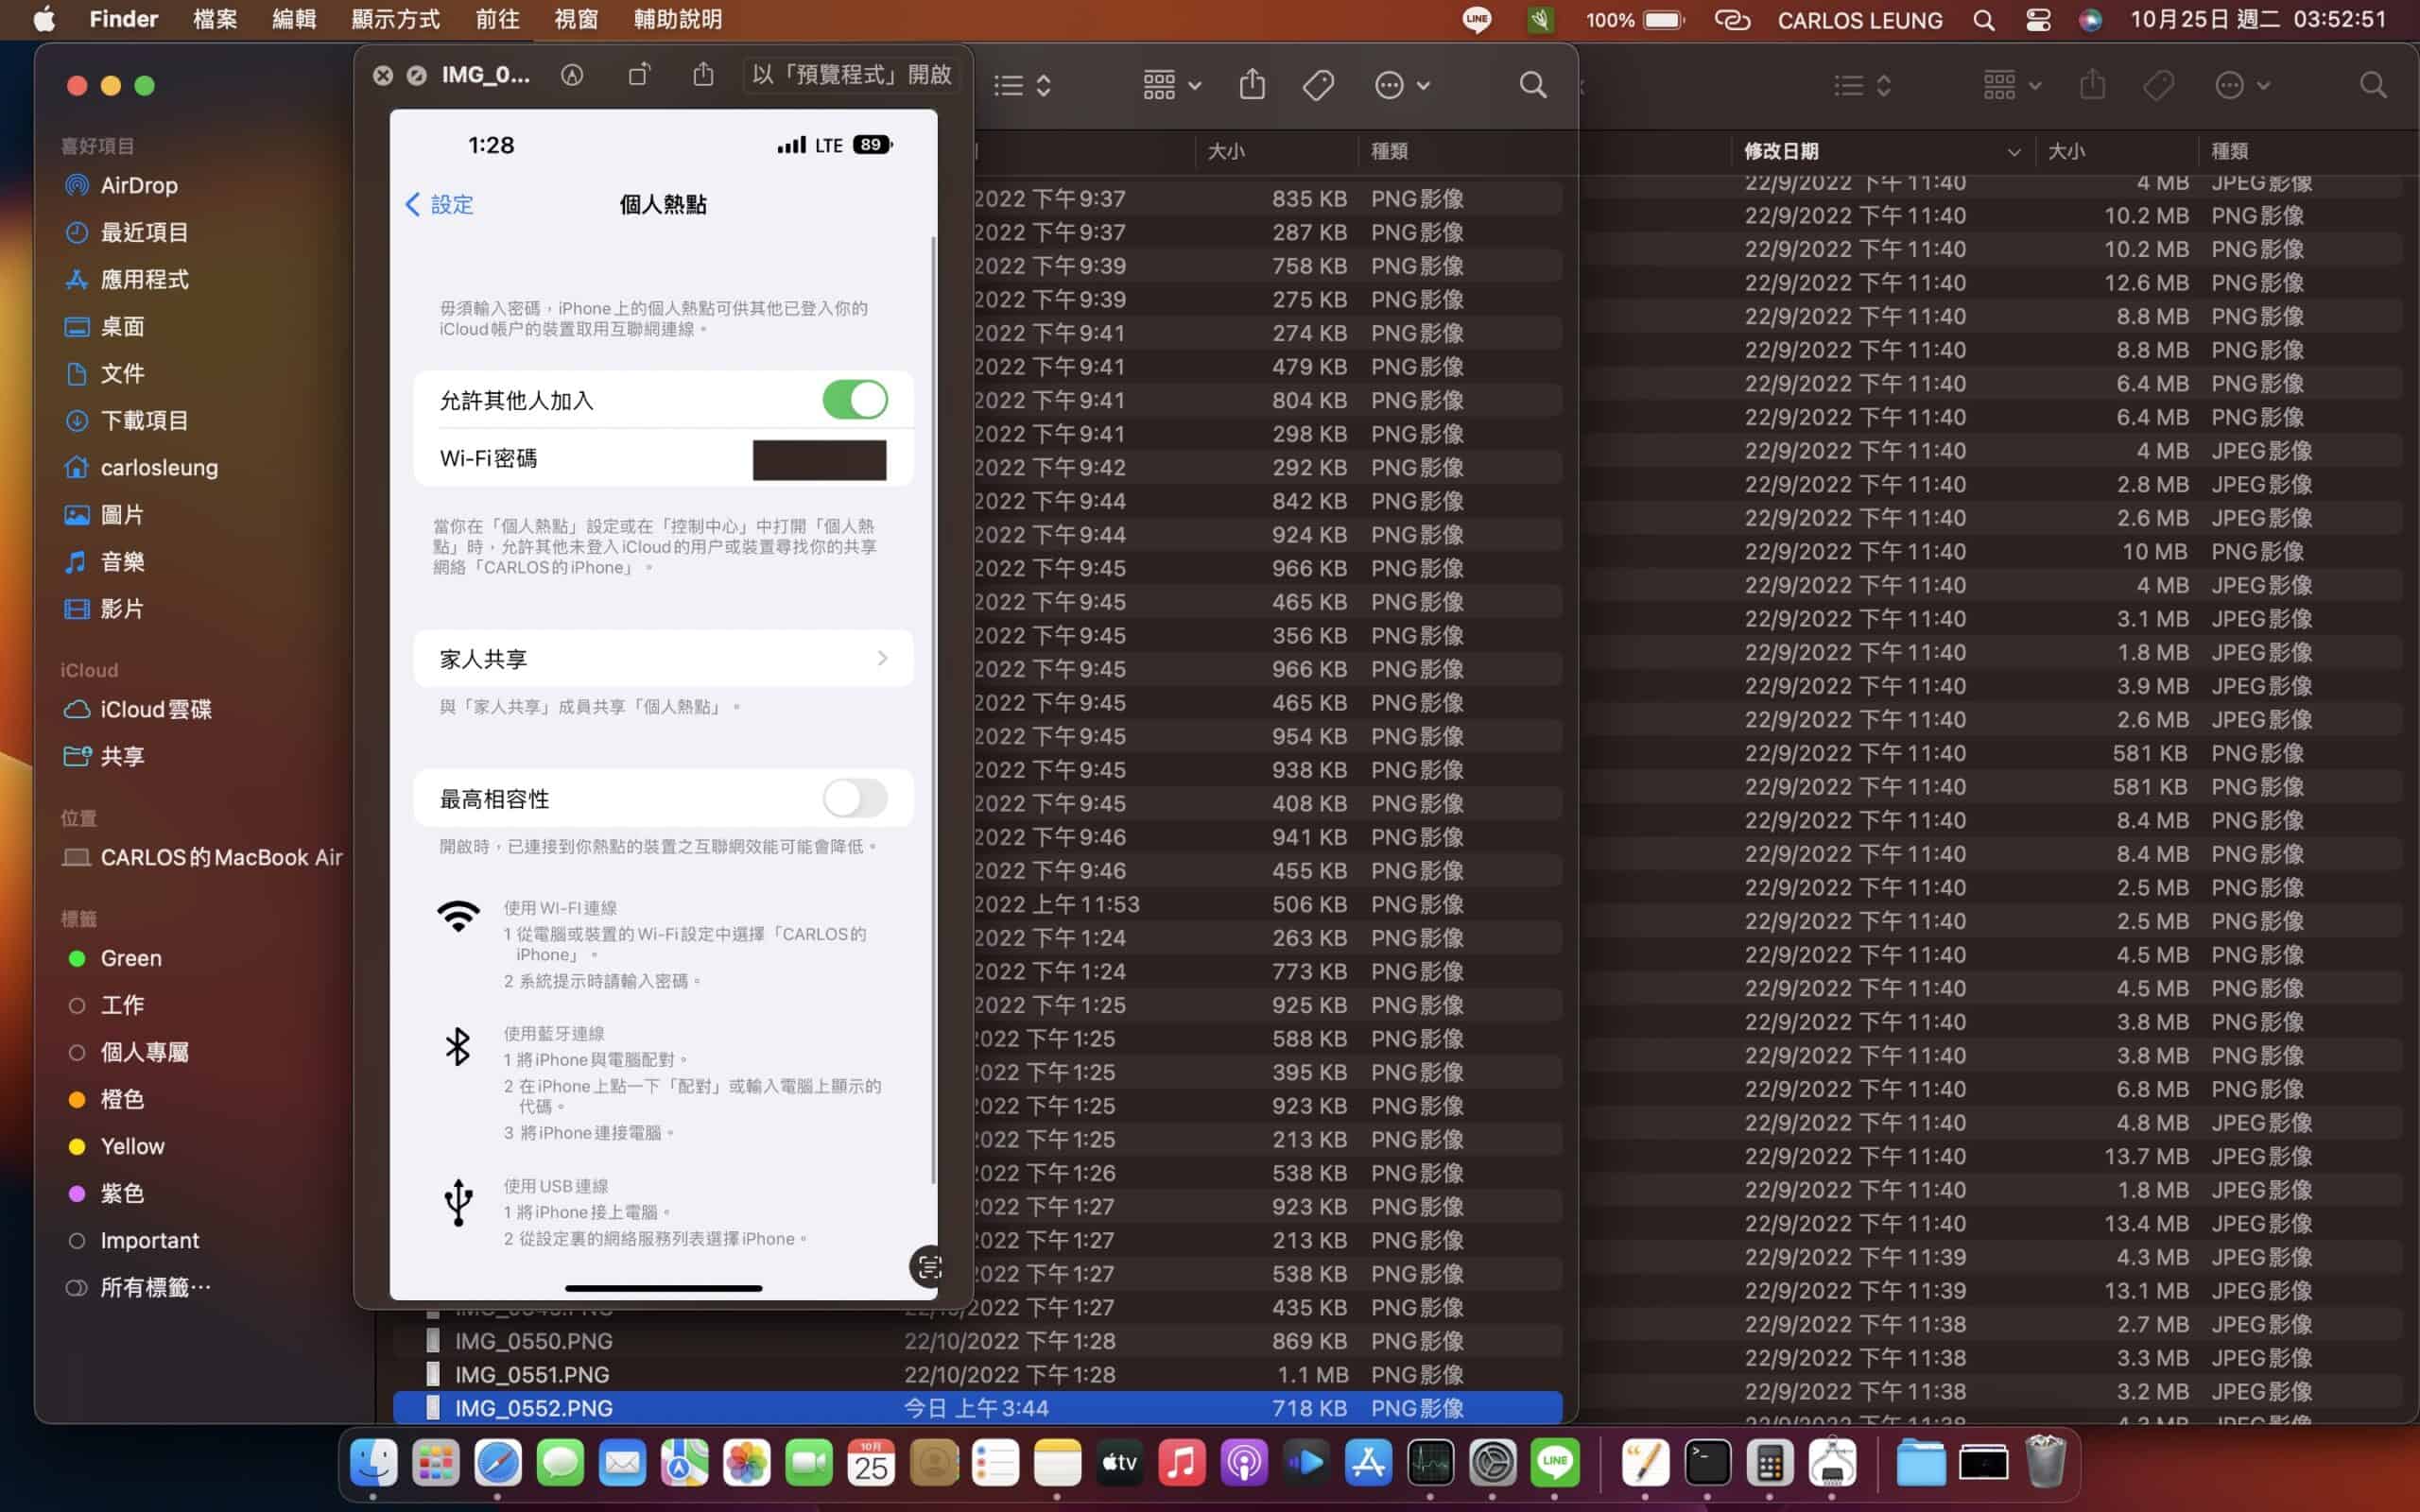This screenshot has width=2420, height=1512.
Task: Open Control Center in the menu bar
Action: tap(2038, 20)
